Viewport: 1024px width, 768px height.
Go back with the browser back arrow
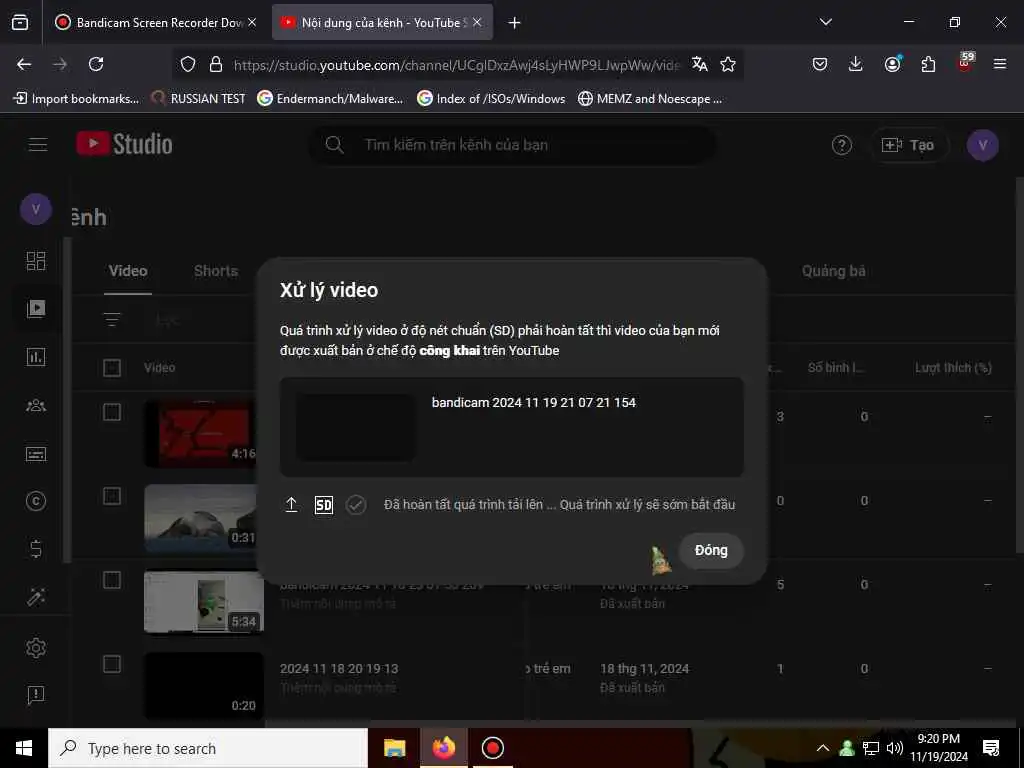pos(24,64)
